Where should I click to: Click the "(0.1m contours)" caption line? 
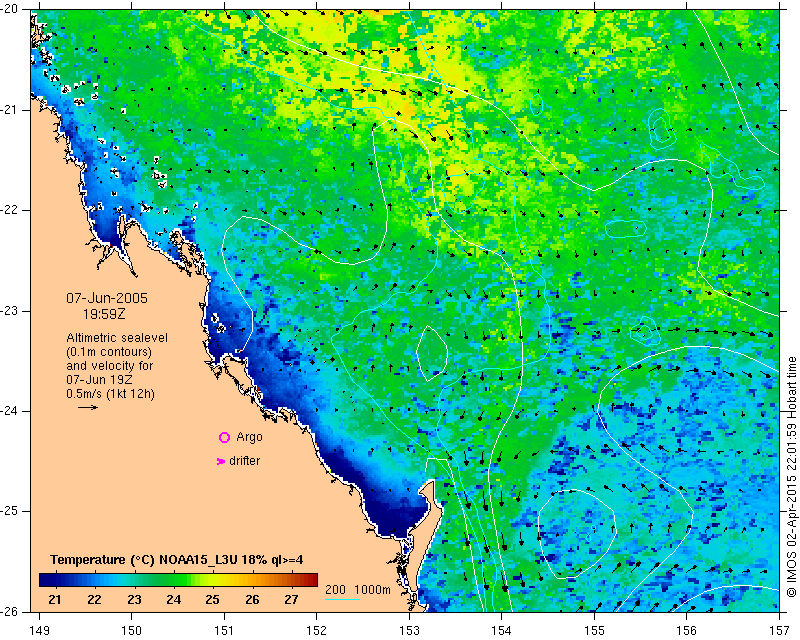coord(109,352)
